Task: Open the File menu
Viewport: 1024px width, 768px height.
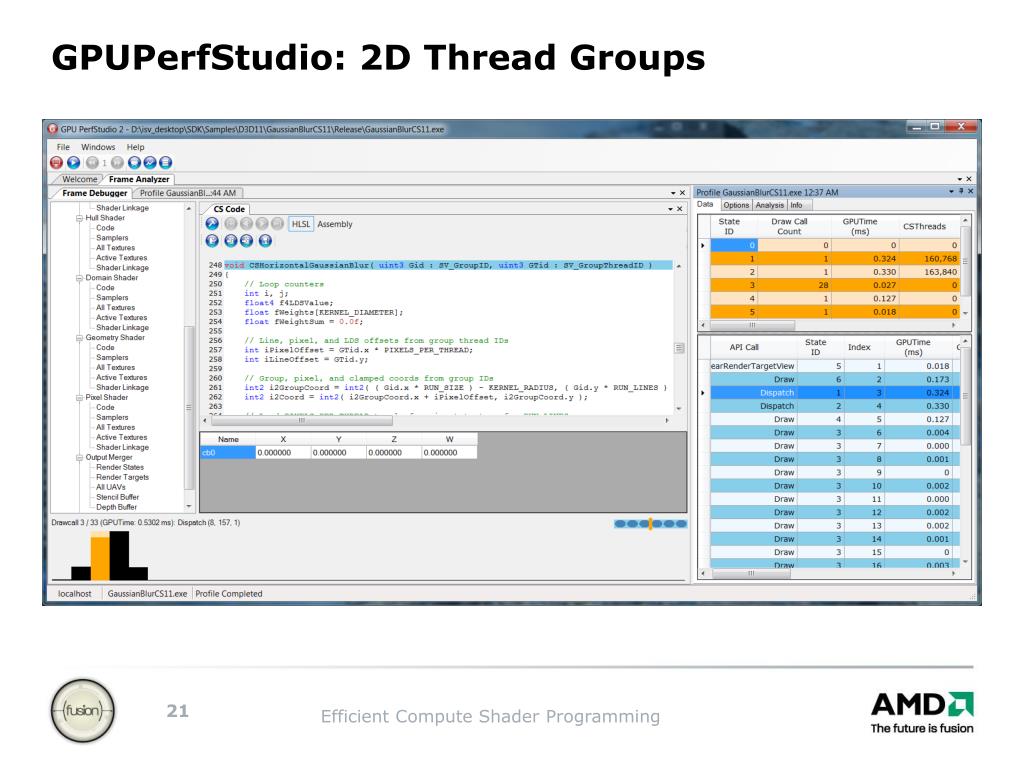Action: click(63, 147)
